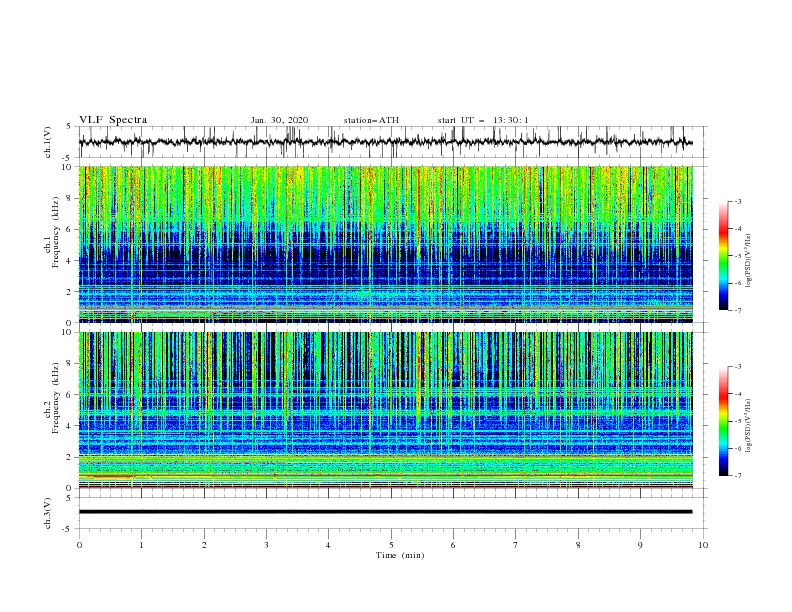Click the ch.1 voltage waveform trace

tap(385, 142)
